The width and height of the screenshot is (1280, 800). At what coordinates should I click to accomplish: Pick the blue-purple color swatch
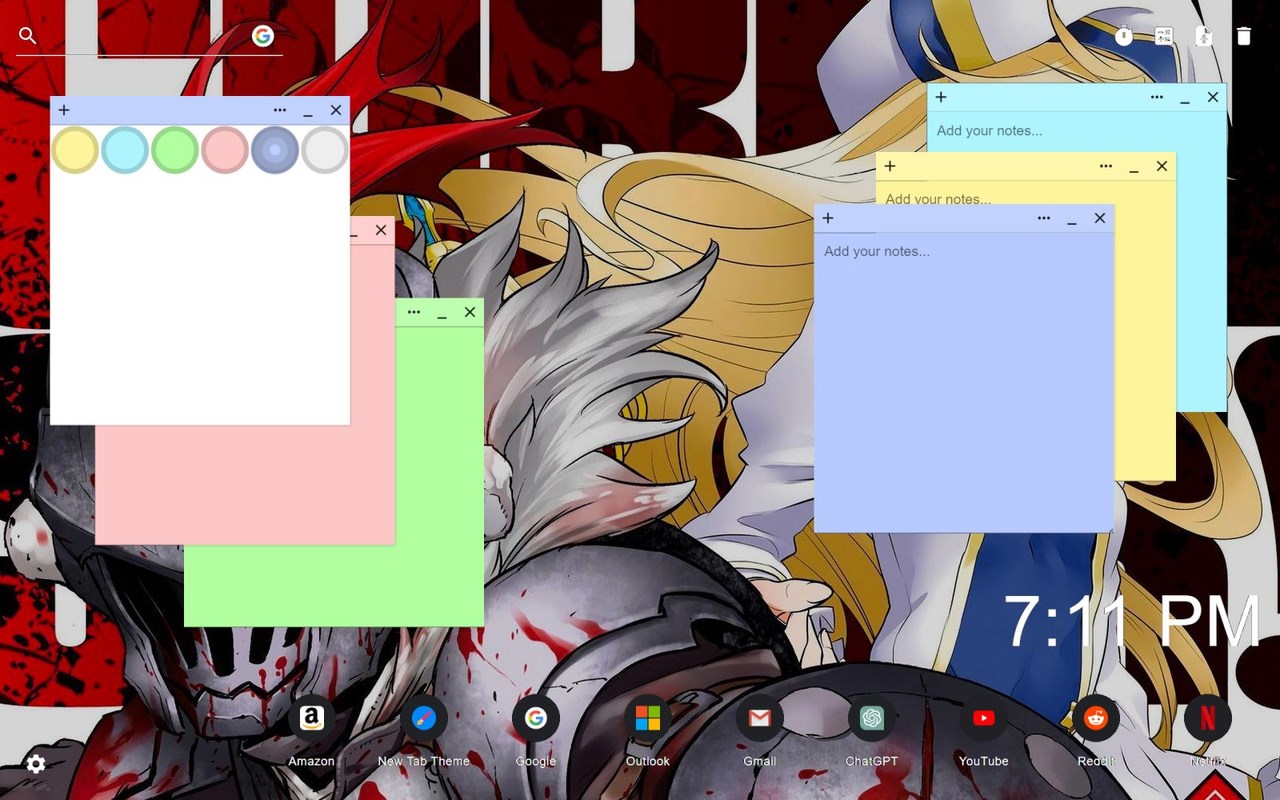275,150
